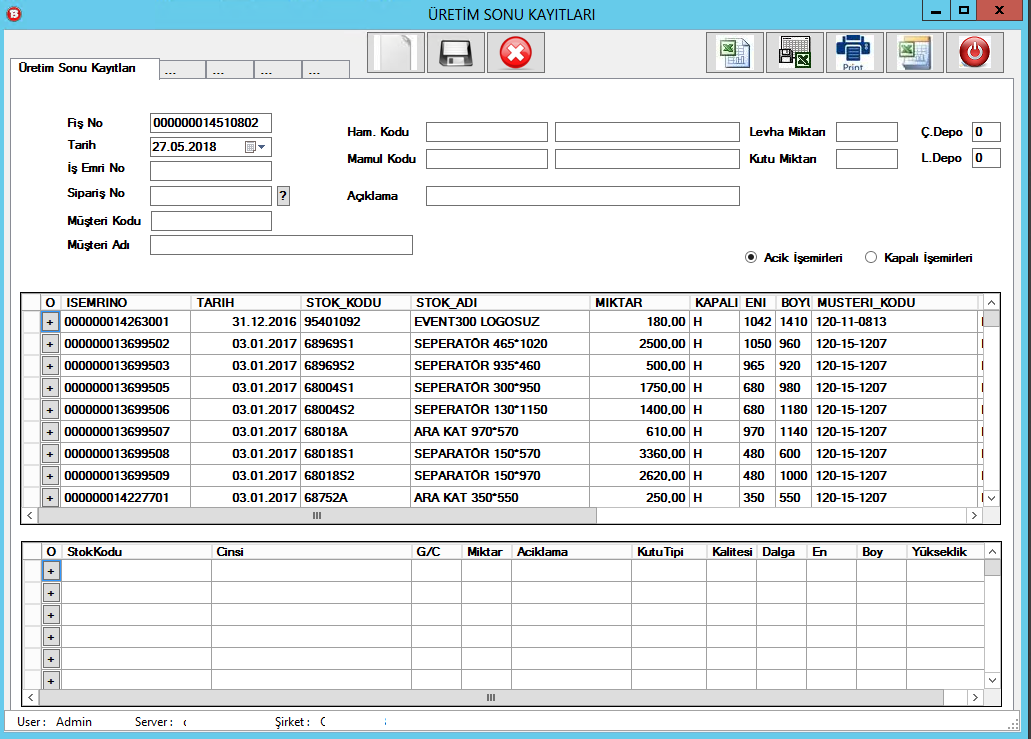Expand row 000000014263001 with its plus button
Screen dimensions: 1031x739
tap(50, 322)
